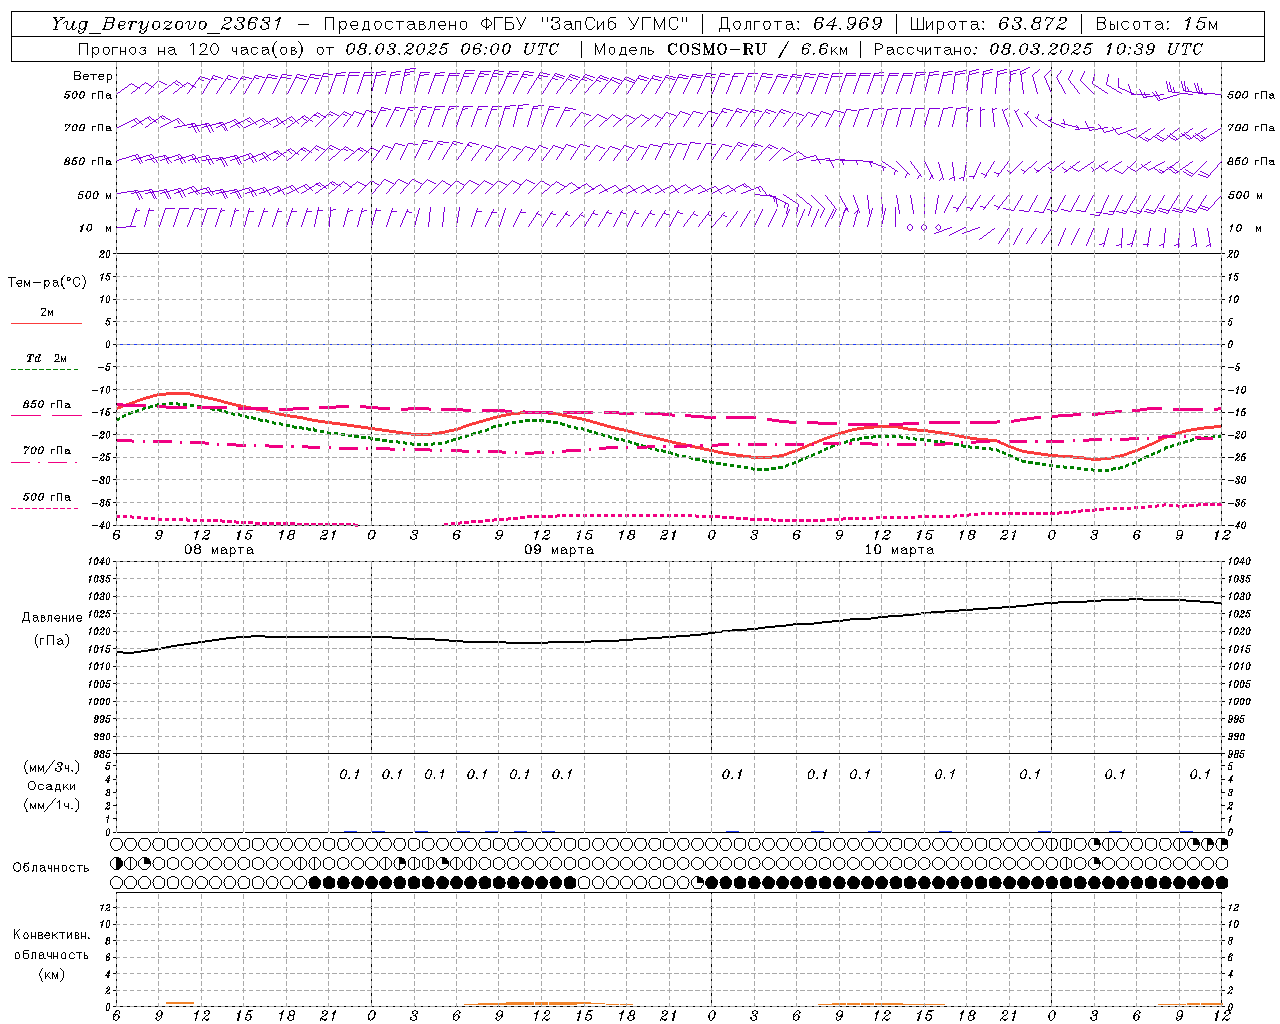Click the 850 гПа temperature legend entry
1280x1024 pixels.
pyautogui.click(x=47, y=405)
